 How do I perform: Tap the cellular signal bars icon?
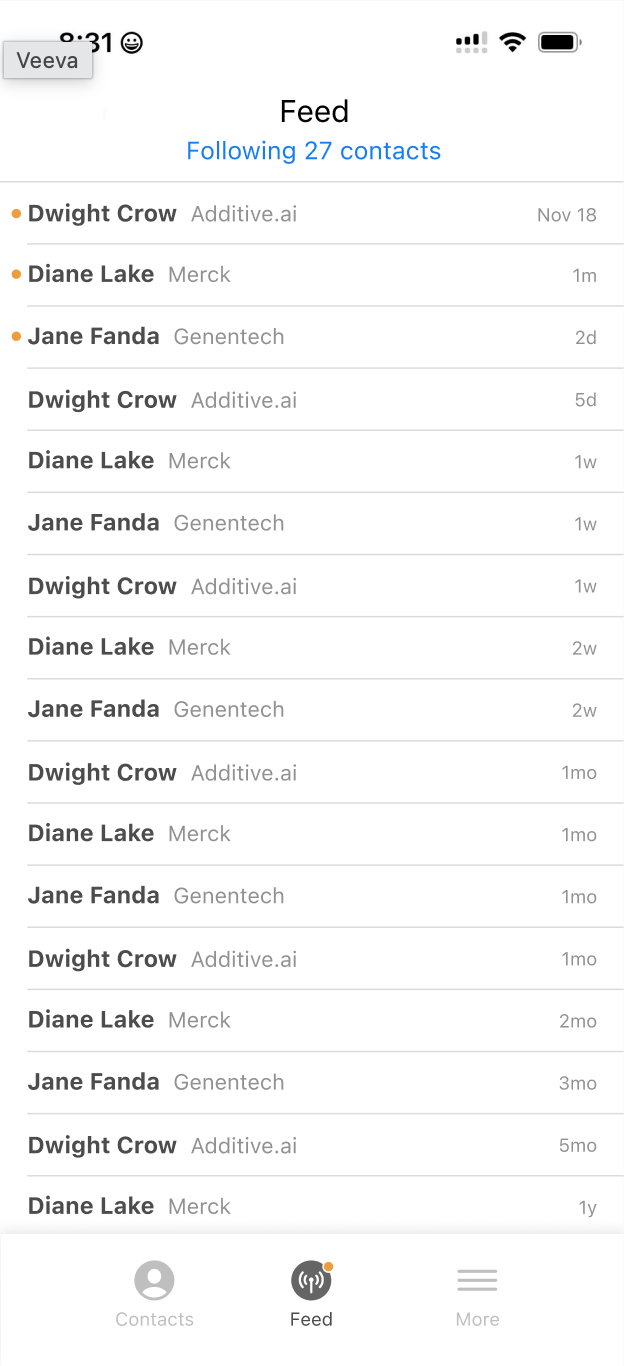[471, 42]
